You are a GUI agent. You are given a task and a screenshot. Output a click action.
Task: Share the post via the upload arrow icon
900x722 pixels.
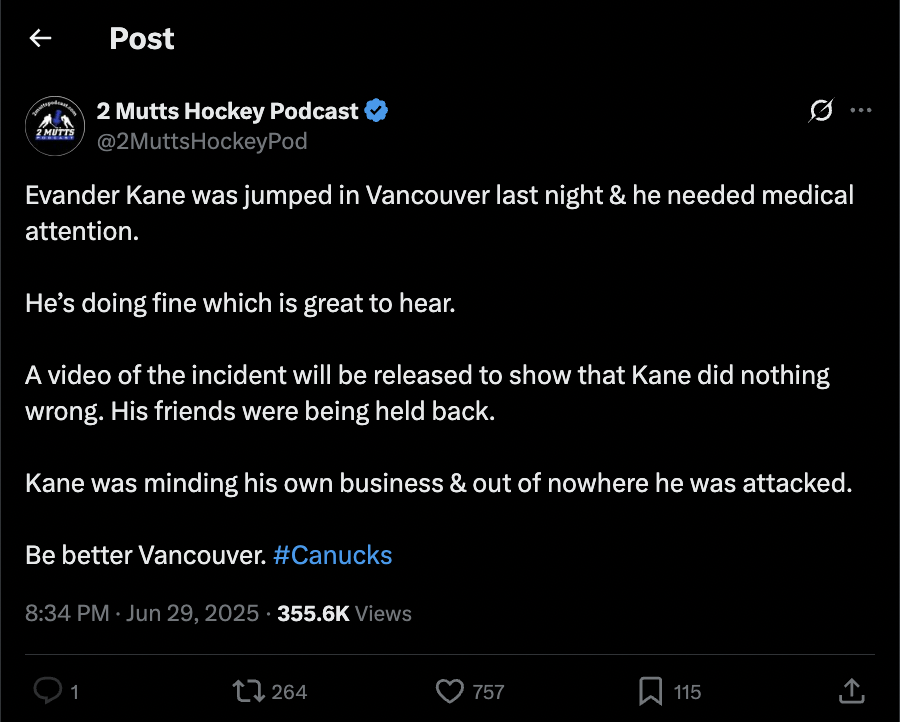852,690
